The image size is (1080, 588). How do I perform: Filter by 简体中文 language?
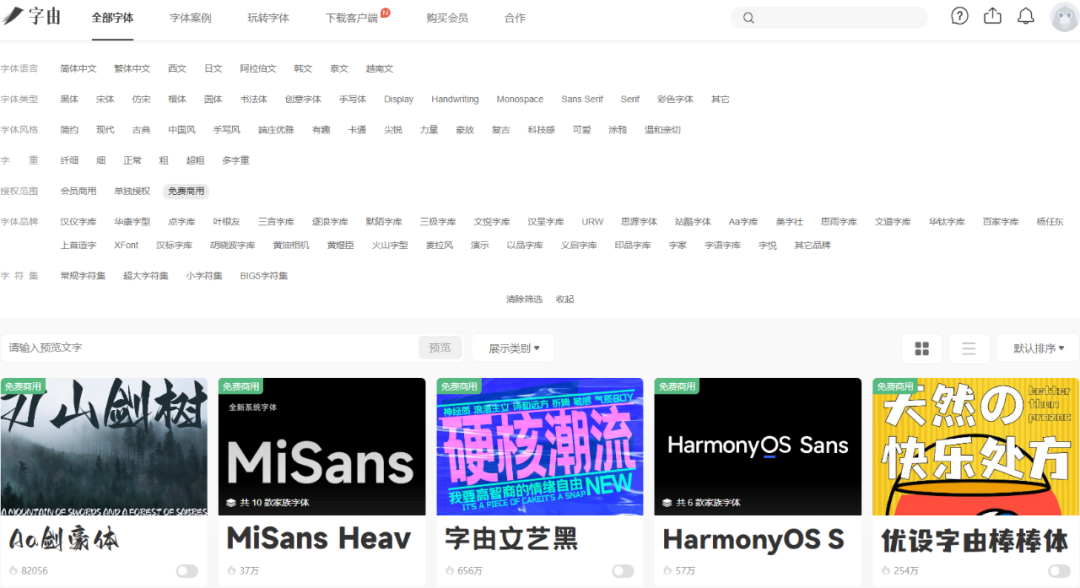(x=78, y=69)
